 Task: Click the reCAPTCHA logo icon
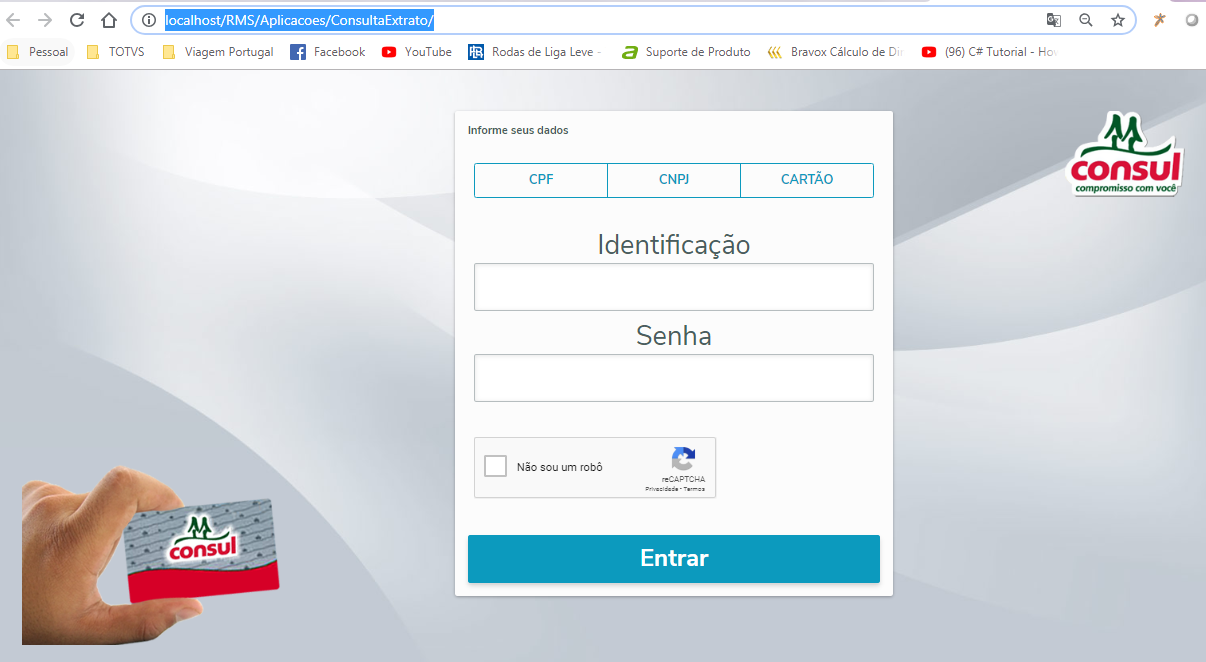tap(683, 459)
